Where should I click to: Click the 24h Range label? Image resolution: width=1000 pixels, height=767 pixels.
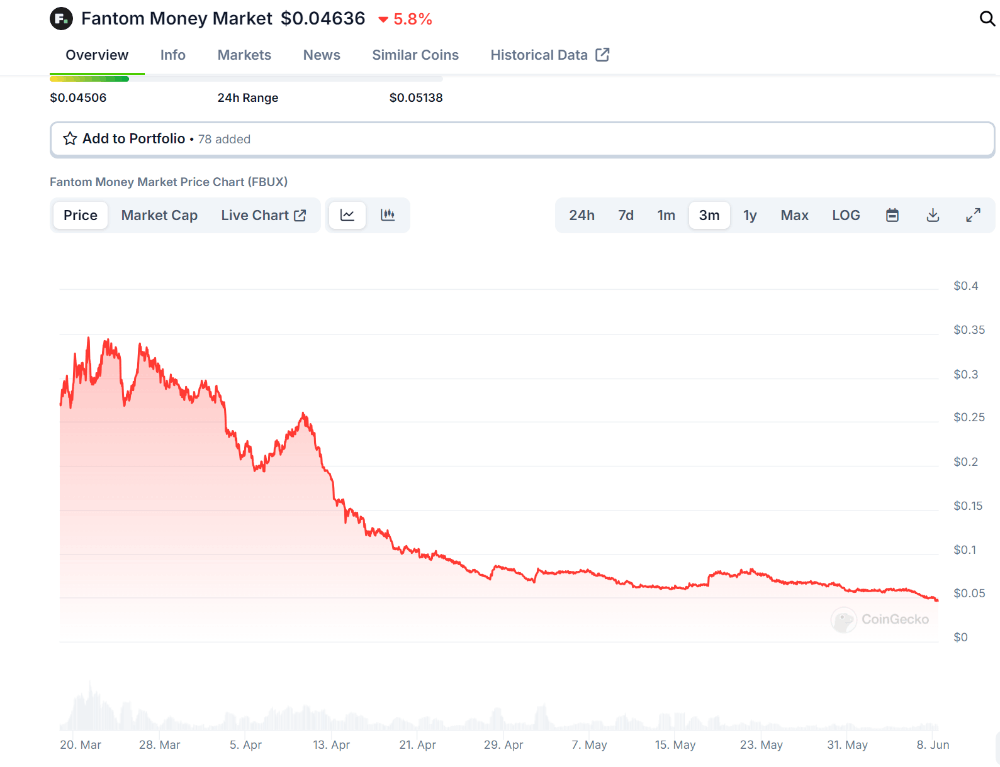point(248,98)
